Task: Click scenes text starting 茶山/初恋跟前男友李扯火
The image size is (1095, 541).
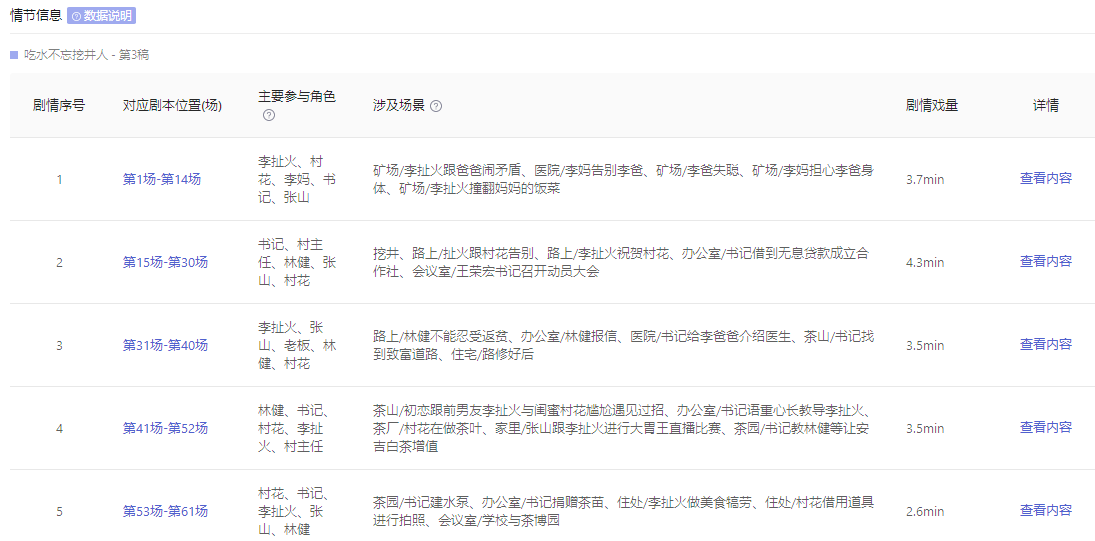Action: (x=622, y=428)
